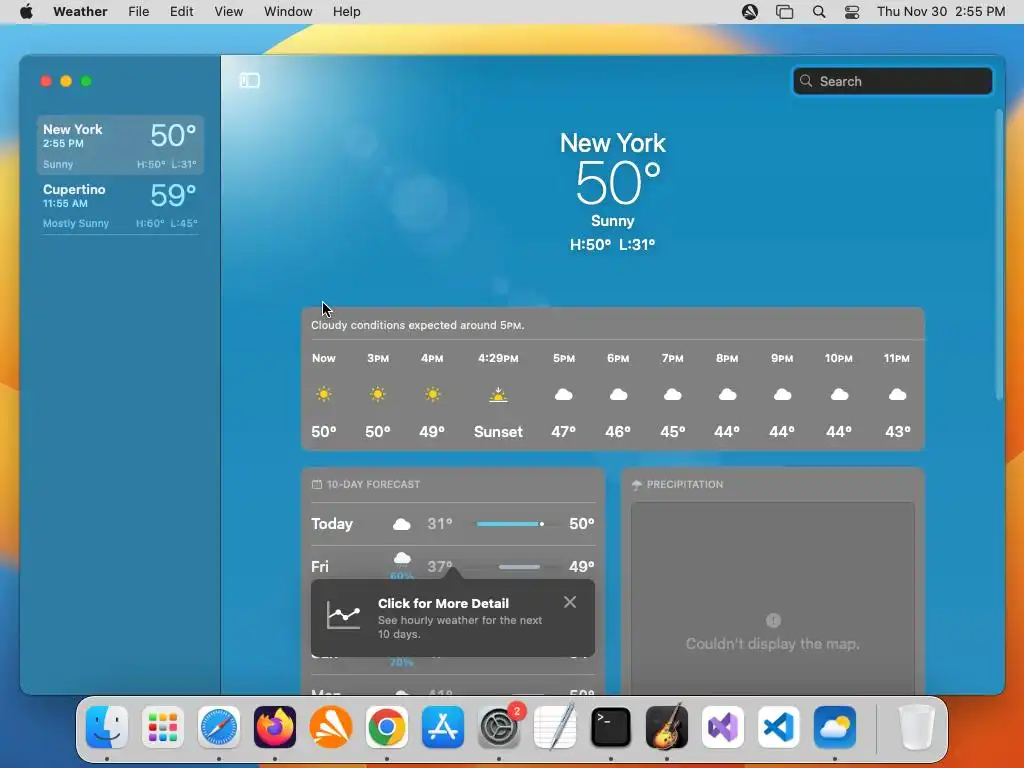
Task: Click the '10-DAY FORECAST' heading
Action: (x=373, y=485)
